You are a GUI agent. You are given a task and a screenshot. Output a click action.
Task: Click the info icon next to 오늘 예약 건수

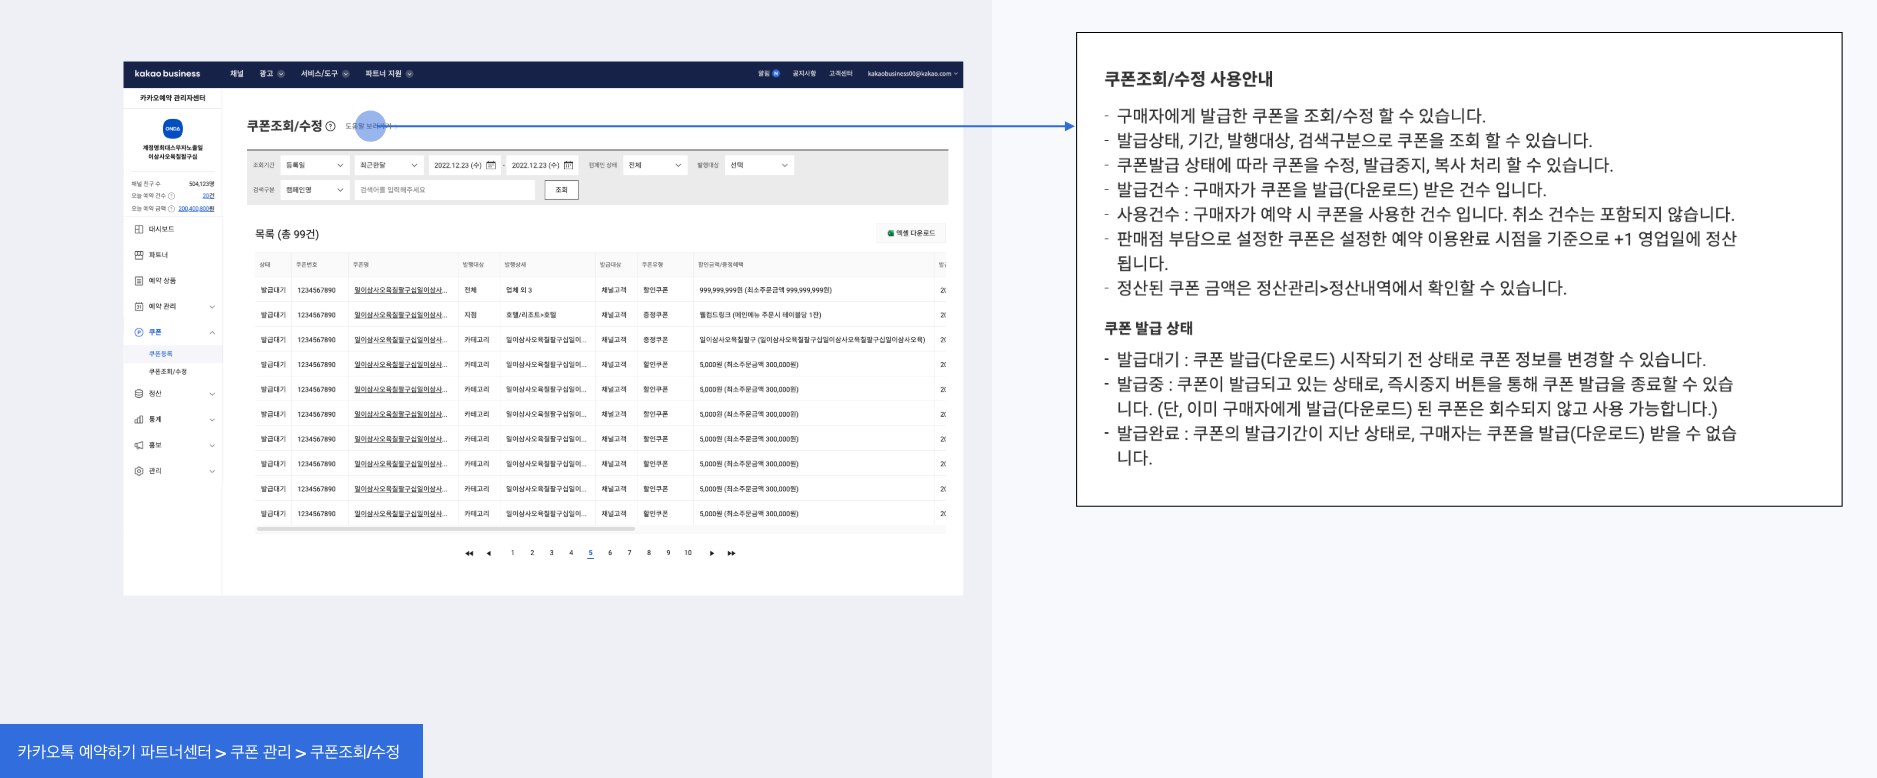pyautogui.click(x=171, y=196)
